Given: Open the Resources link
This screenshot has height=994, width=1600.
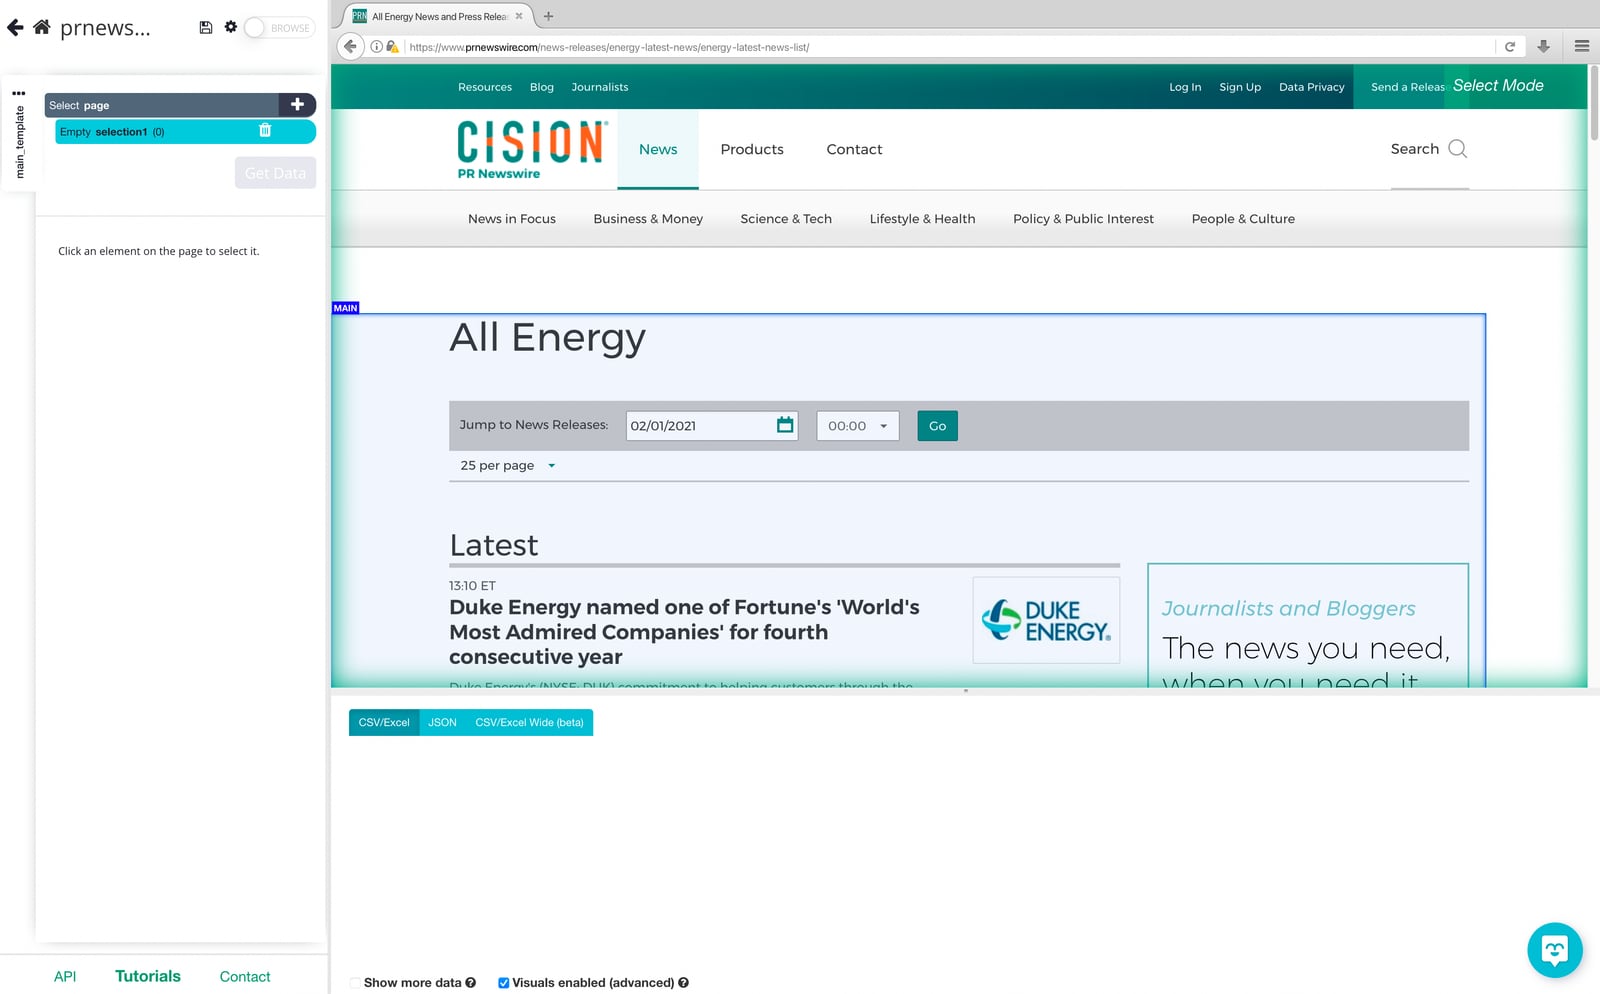Looking at the screenshot, I should [485, 87].
